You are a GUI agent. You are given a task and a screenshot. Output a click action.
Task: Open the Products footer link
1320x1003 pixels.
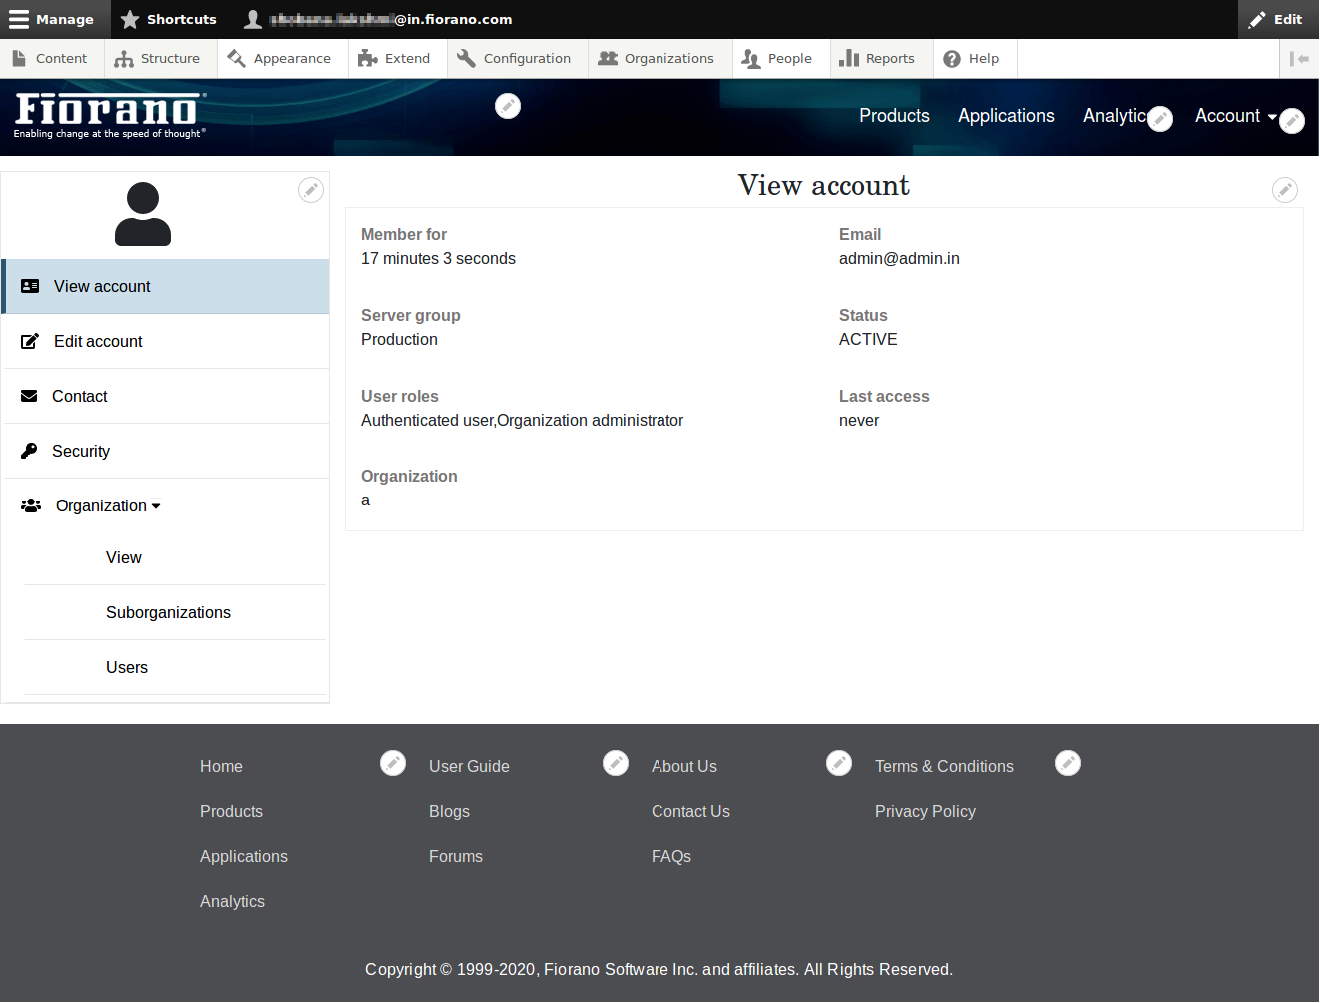click(231, 812)
